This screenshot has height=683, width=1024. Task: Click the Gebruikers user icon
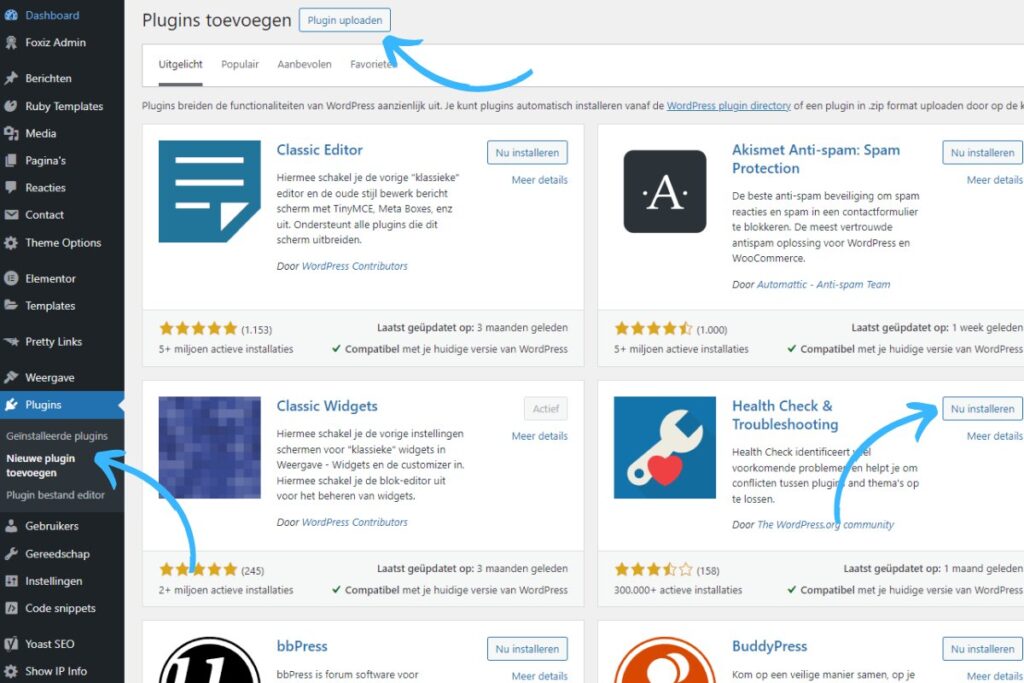(x=11, y=526)
